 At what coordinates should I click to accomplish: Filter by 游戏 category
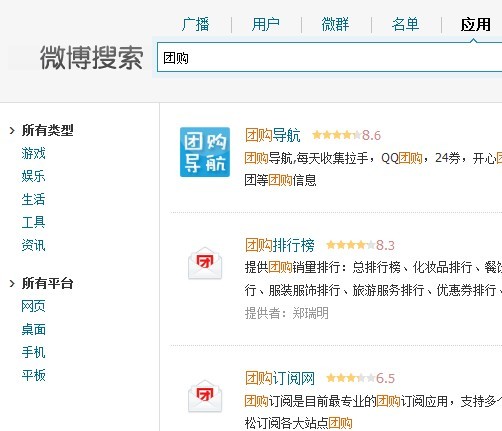coord(33,153)
